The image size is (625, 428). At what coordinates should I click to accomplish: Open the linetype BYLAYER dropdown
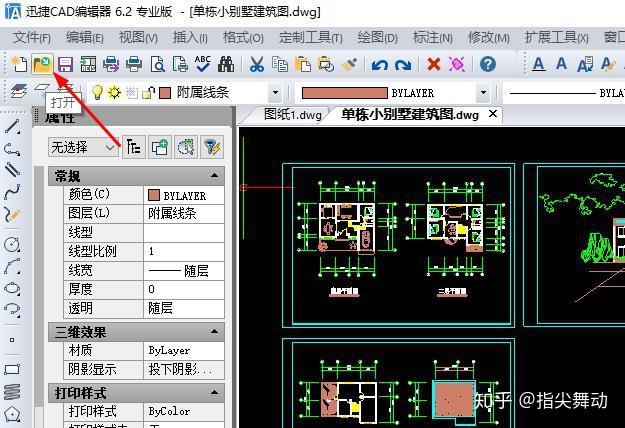[x=564, y=92]
